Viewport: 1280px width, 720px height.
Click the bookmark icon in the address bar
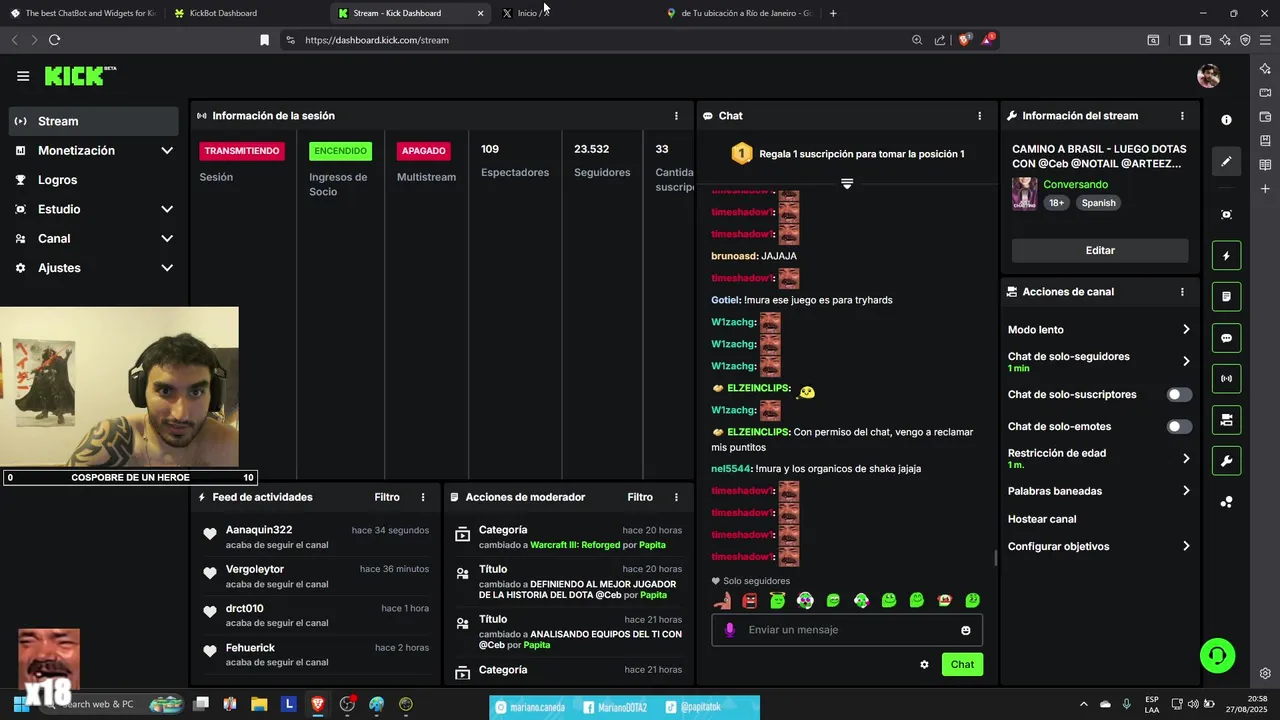(x=264, y=40)
